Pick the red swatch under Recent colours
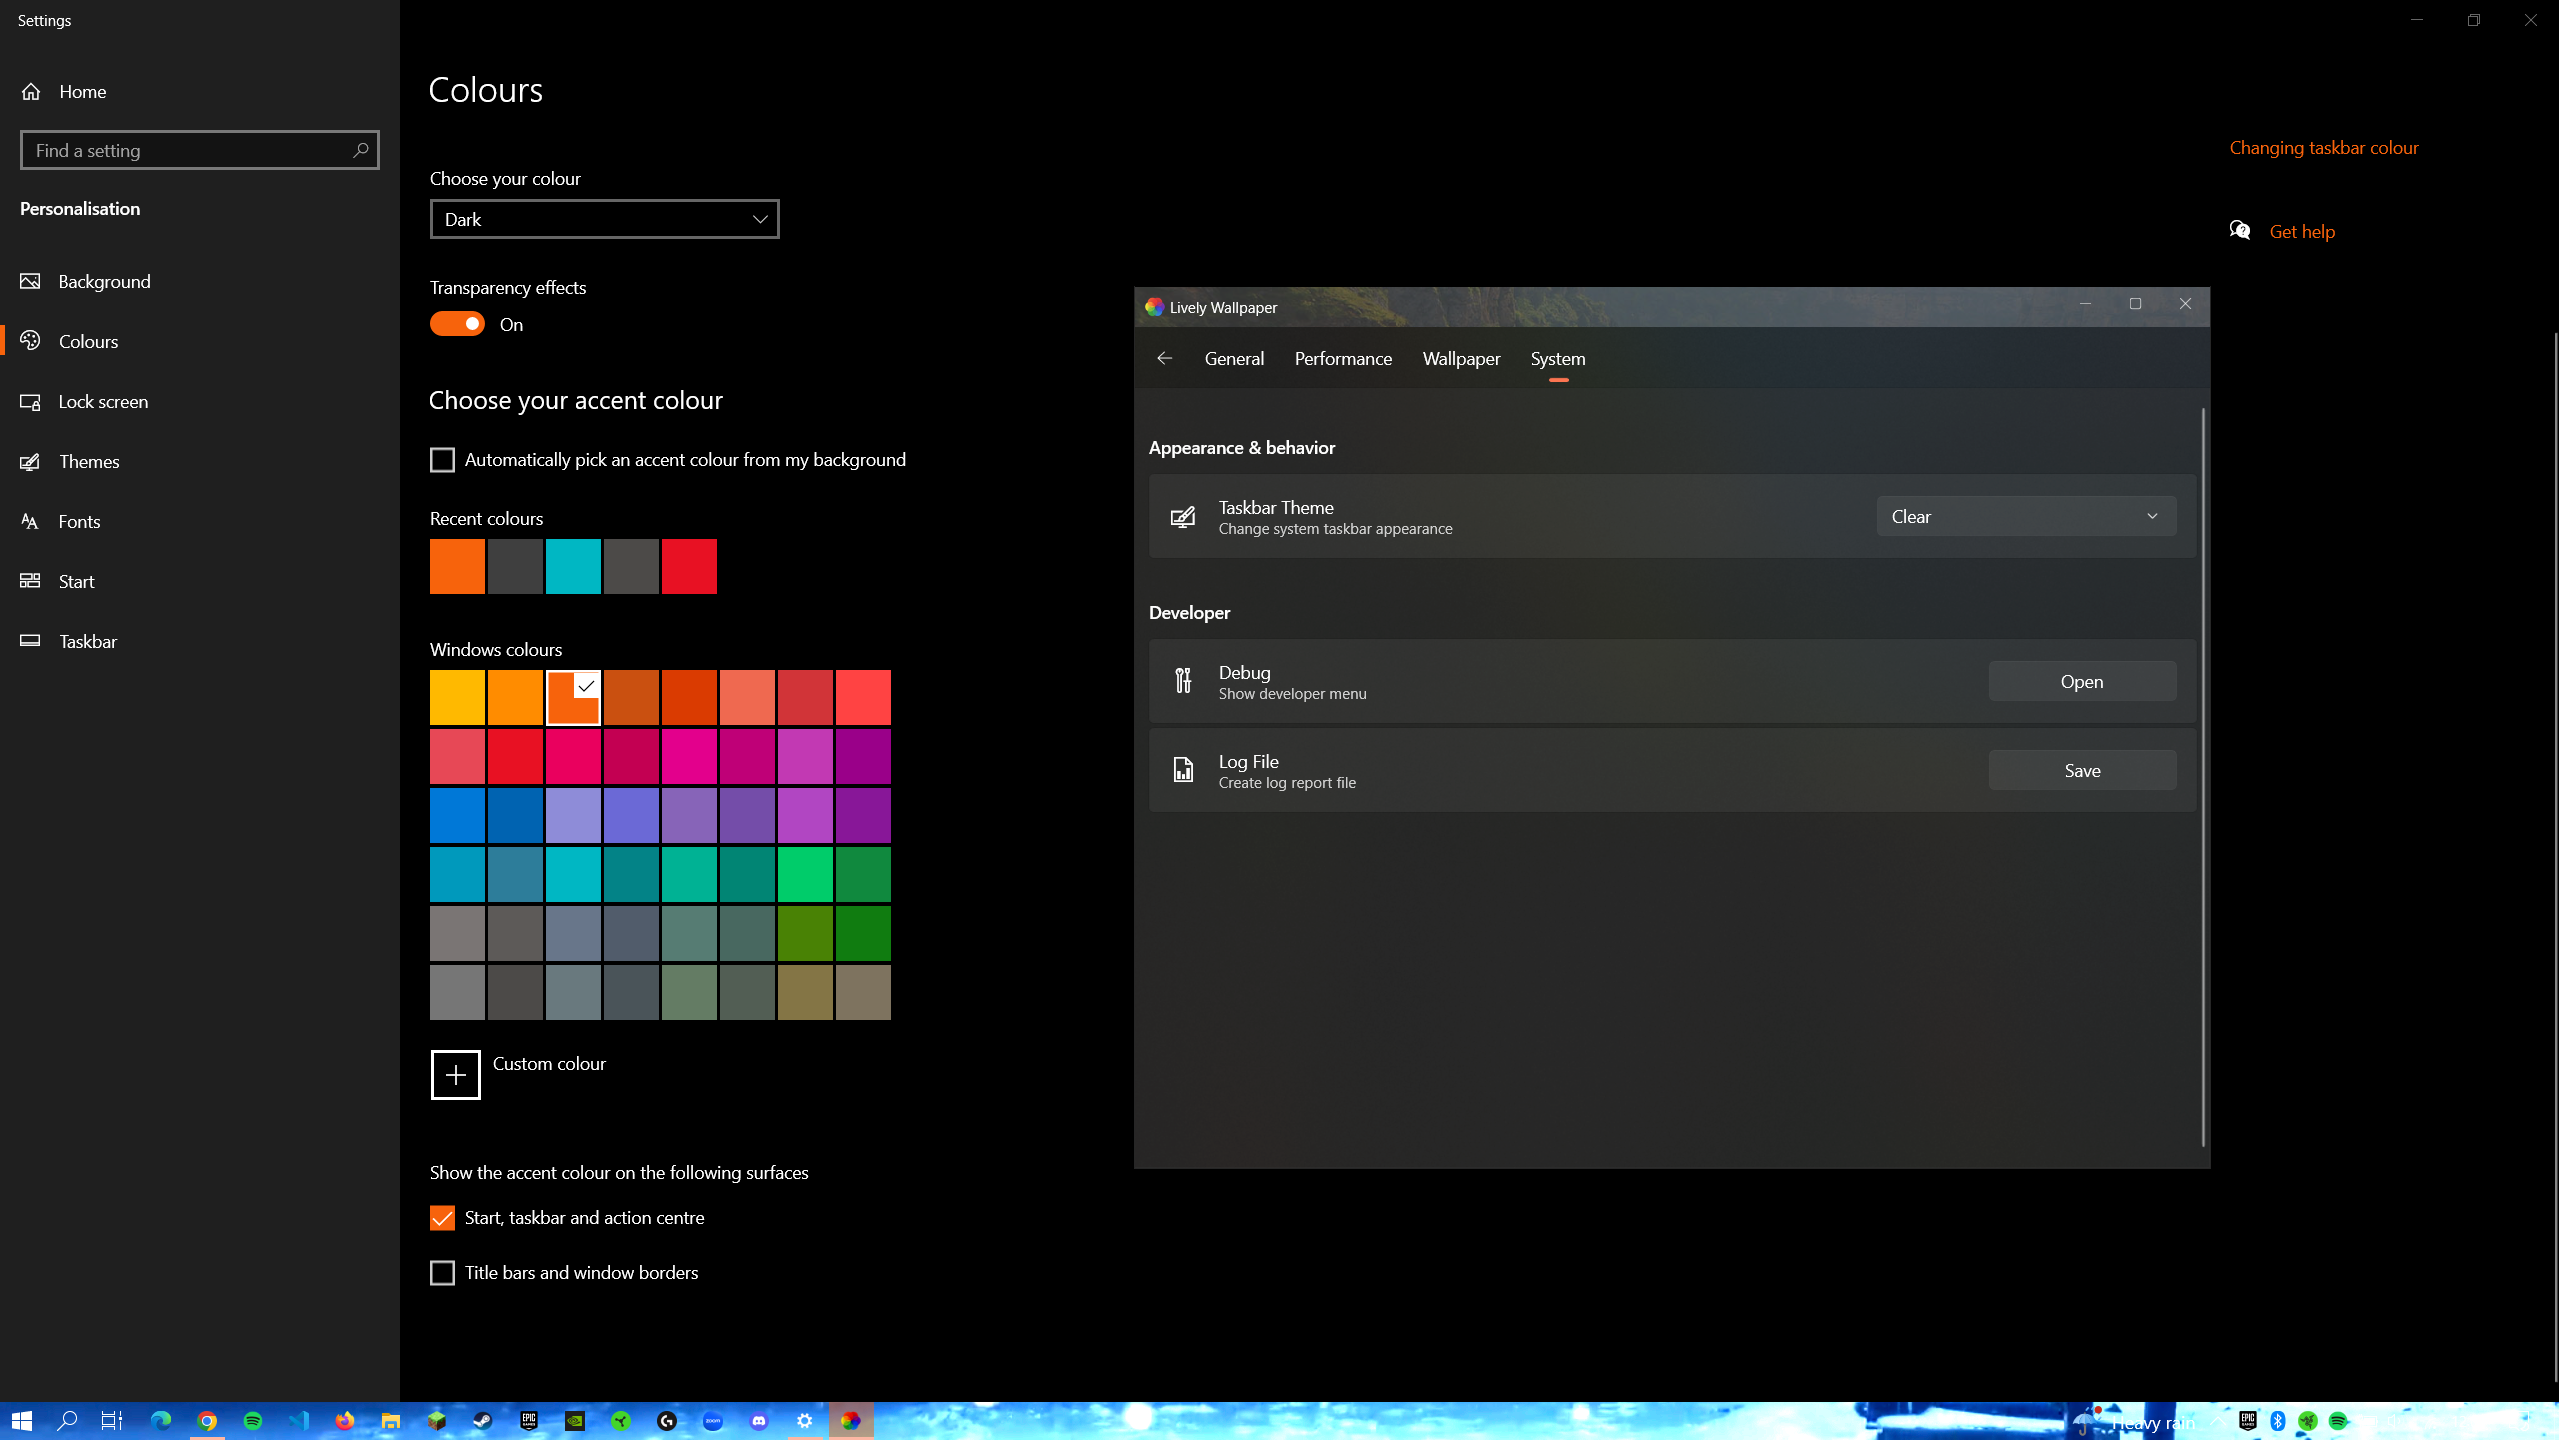2559x1440 pixels. [689, 566]
